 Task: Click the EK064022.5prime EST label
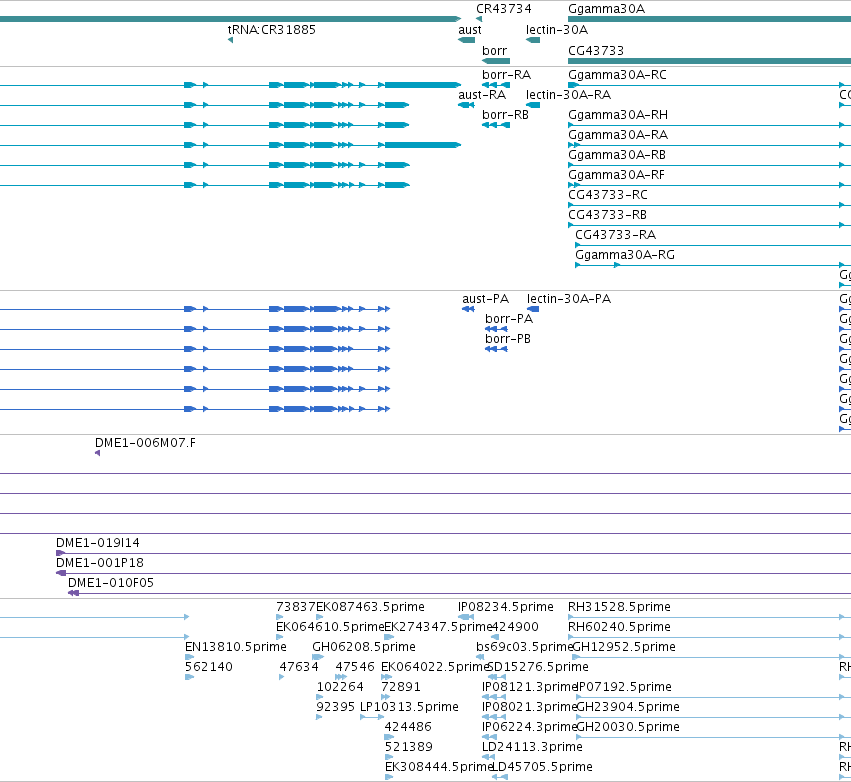[435, 667]
